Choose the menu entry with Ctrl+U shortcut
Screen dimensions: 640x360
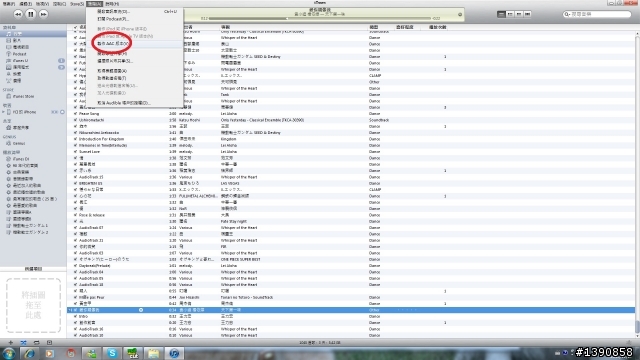(134, 11)
